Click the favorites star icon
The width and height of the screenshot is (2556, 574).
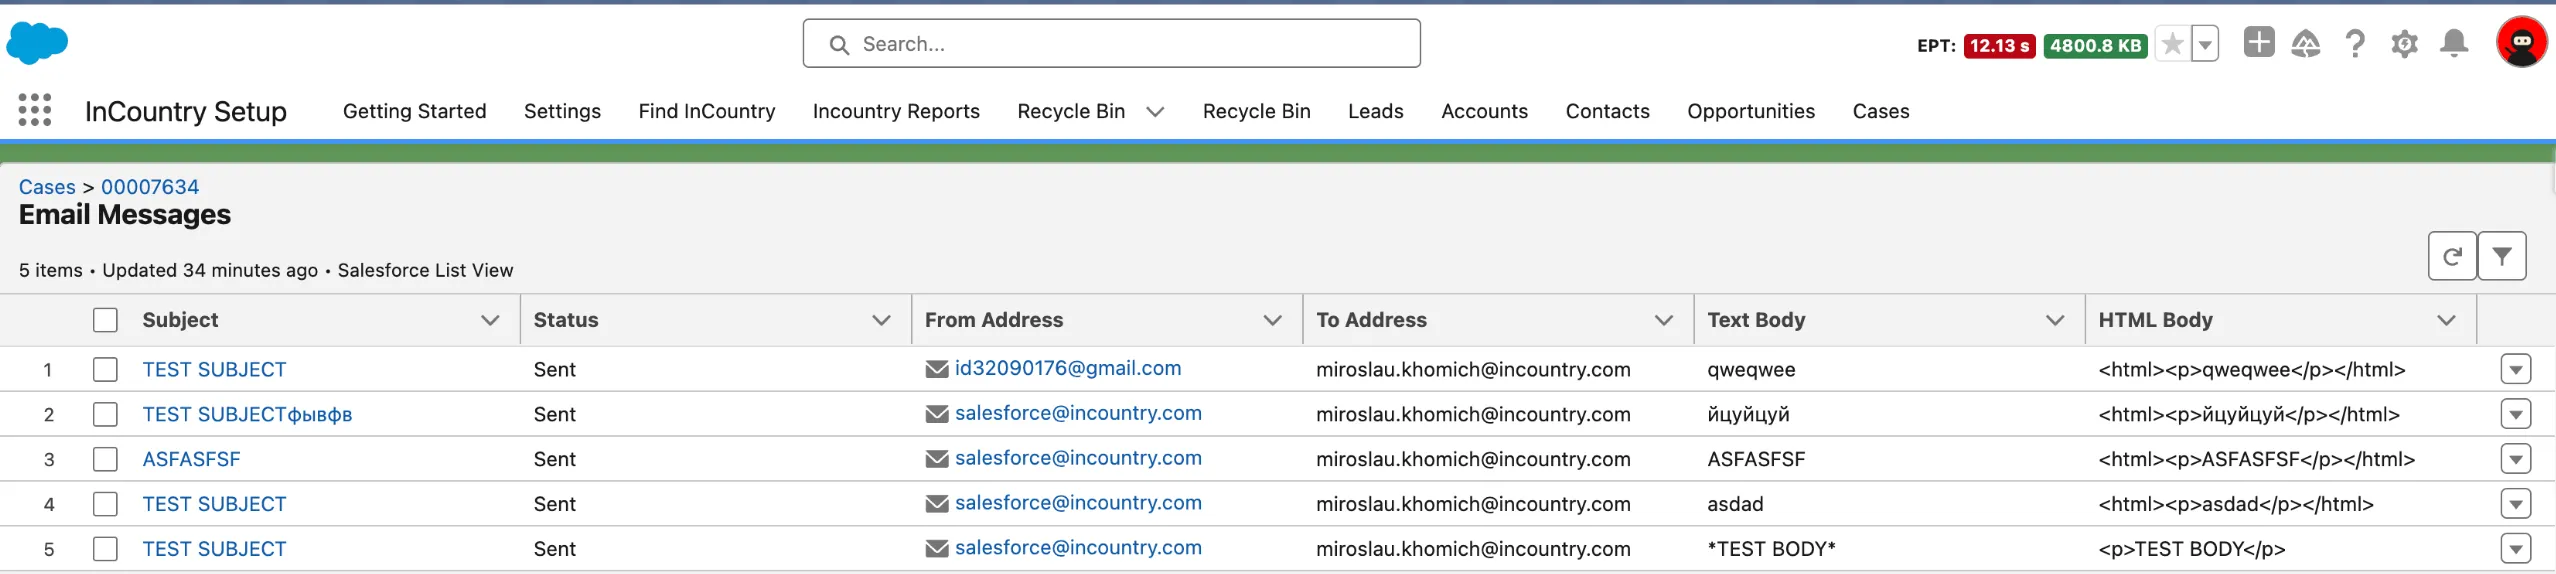(x=2171, y=44)
